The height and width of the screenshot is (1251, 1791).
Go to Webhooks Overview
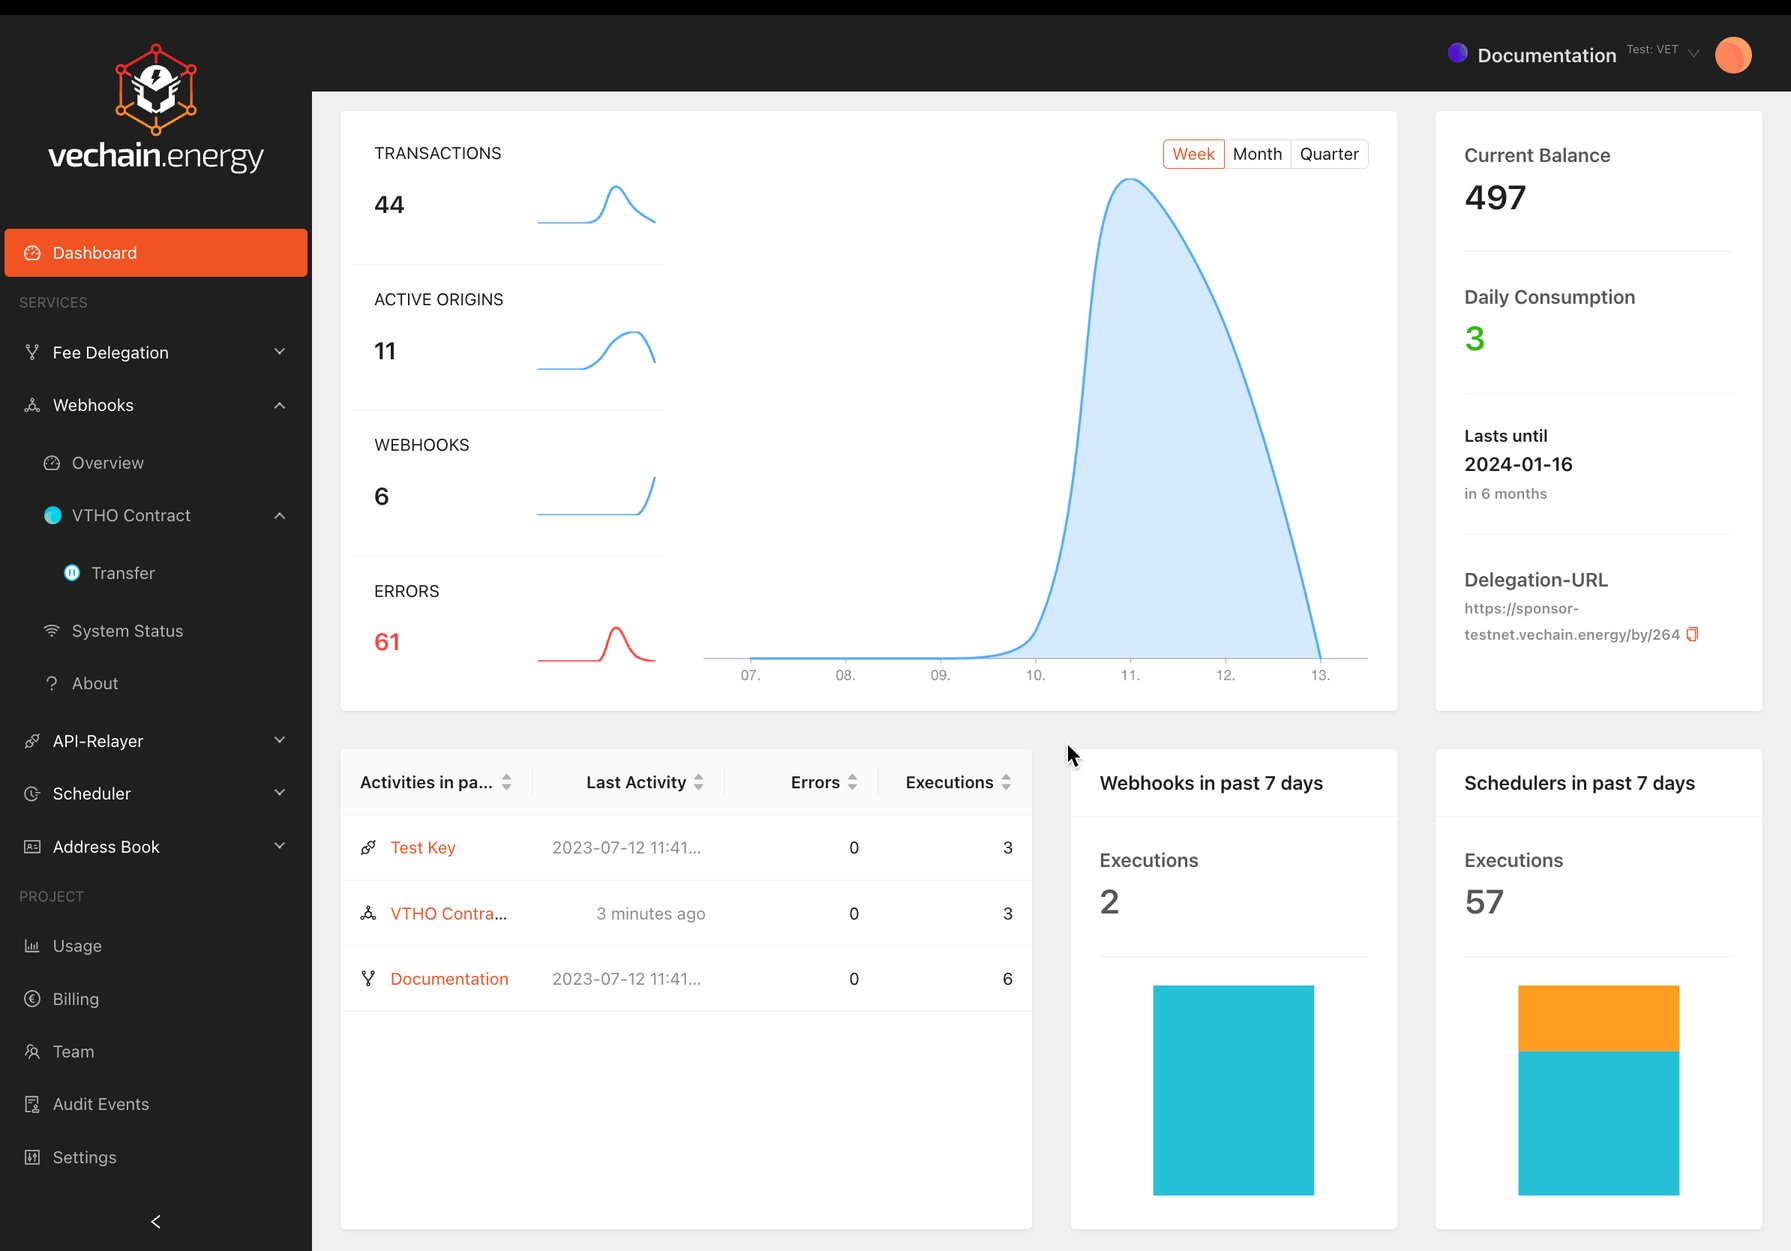pyautogui.click(x=107, y=463)
